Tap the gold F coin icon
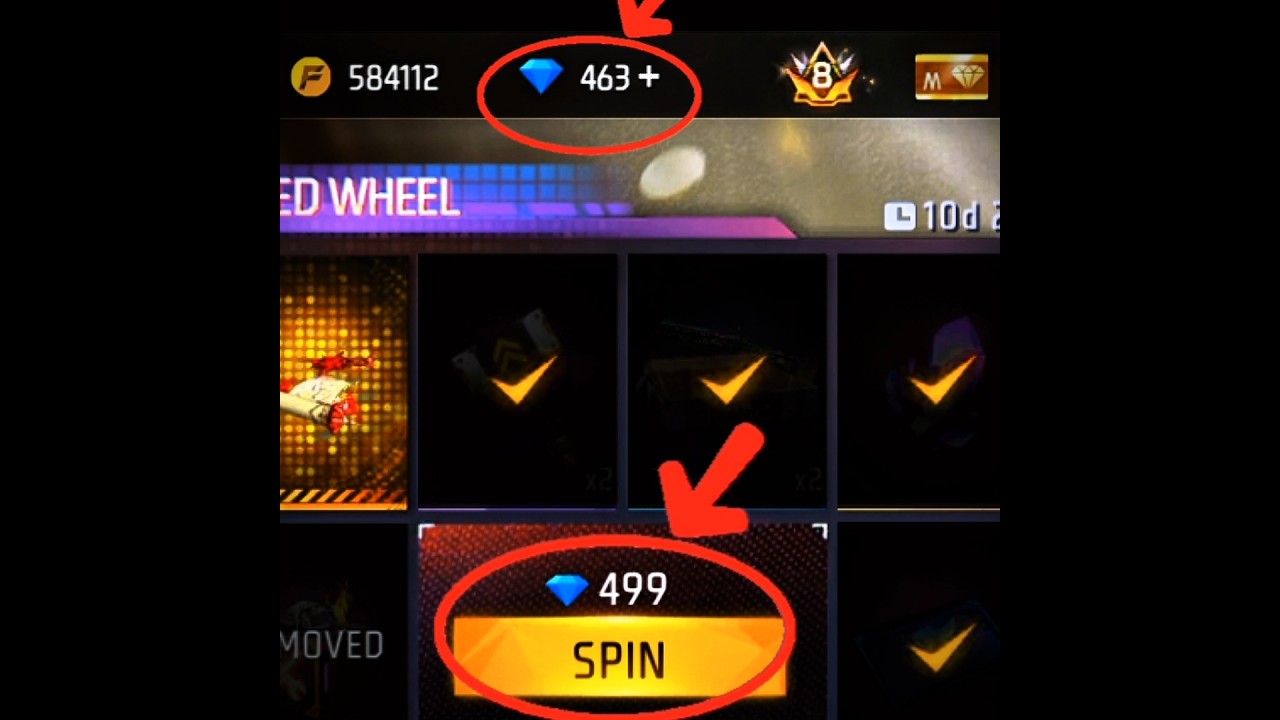The image size is (1280, 720). point(311,77)
